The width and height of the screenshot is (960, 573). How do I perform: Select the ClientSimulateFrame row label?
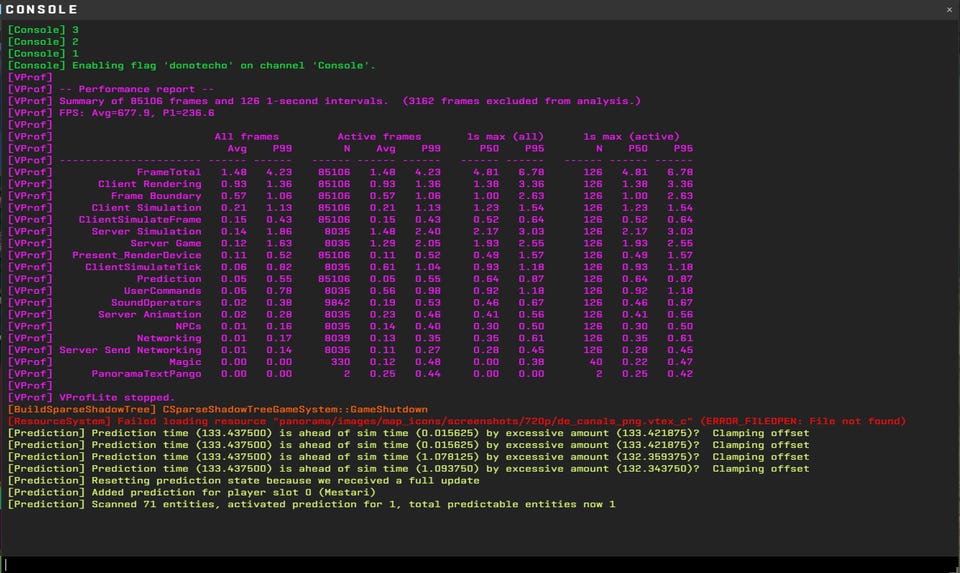click(x=140, y=220)
